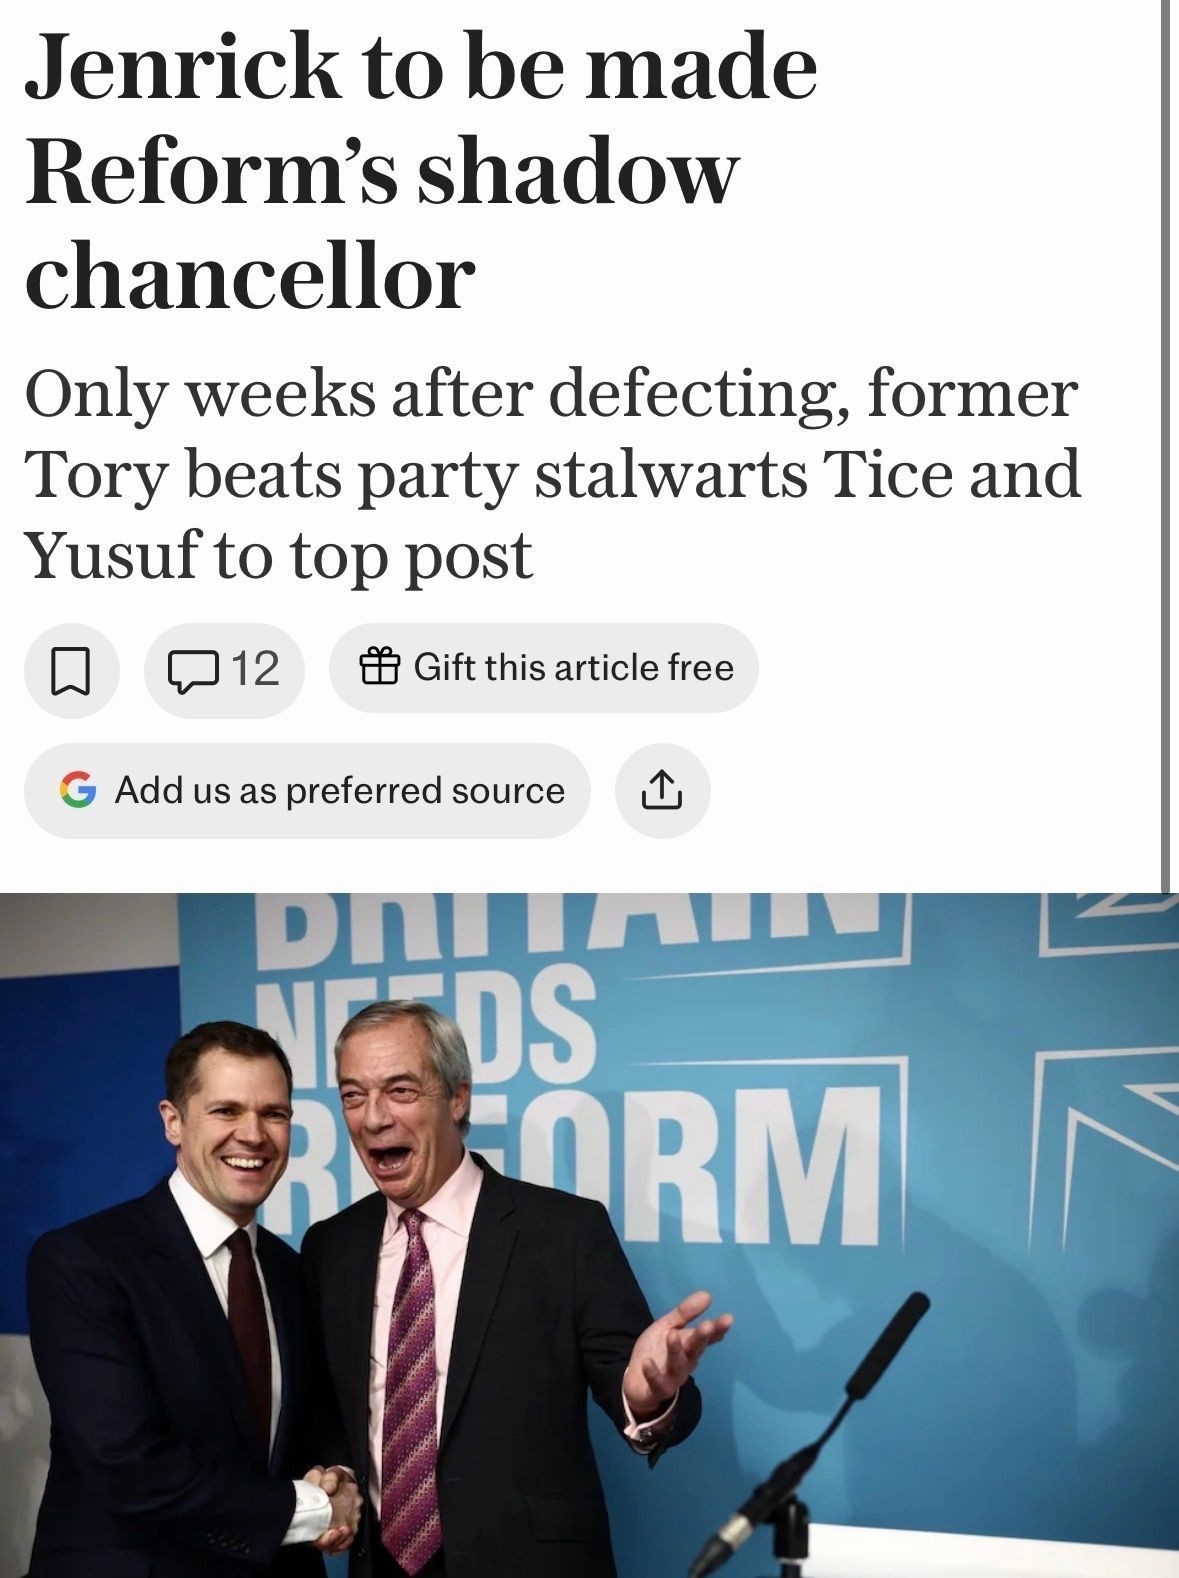This screenshot has width=1179, height=1578.
Task: Open the article's handshake photo
Action: pyautogui.click(x=589, y=1235)
